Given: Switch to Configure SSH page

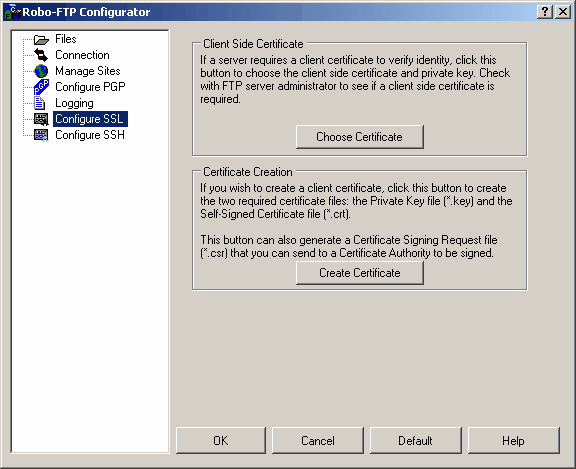Looking at the screenshot, I should [x=90, y=135].
